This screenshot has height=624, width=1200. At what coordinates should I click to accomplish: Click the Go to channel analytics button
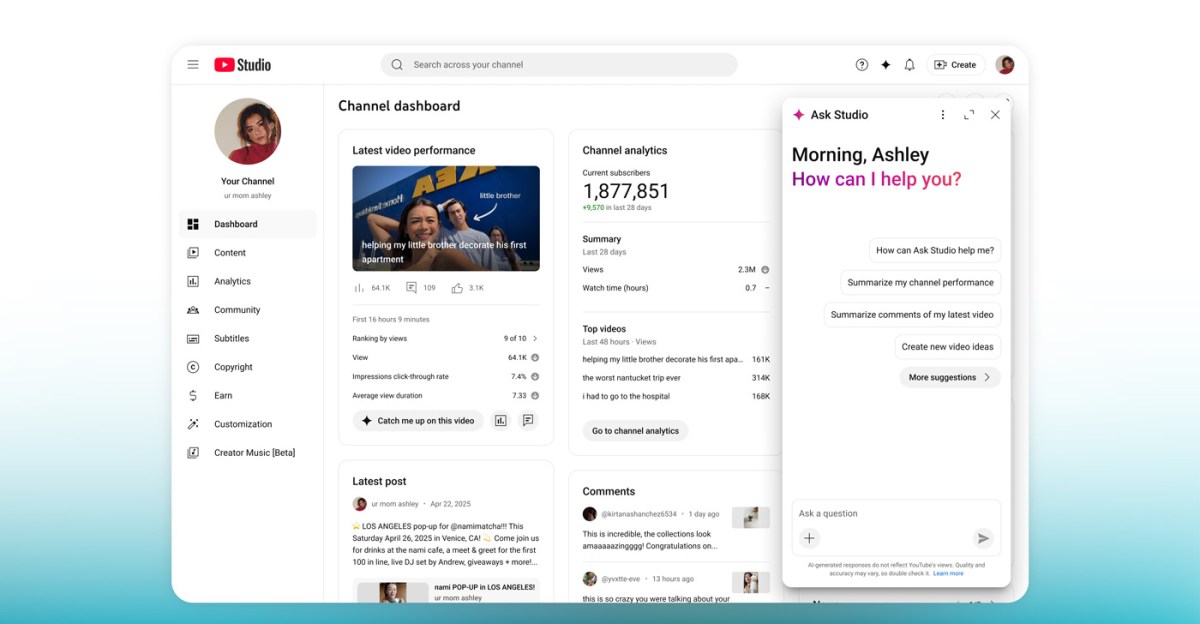pyautogui.click(x=634, y=431)
